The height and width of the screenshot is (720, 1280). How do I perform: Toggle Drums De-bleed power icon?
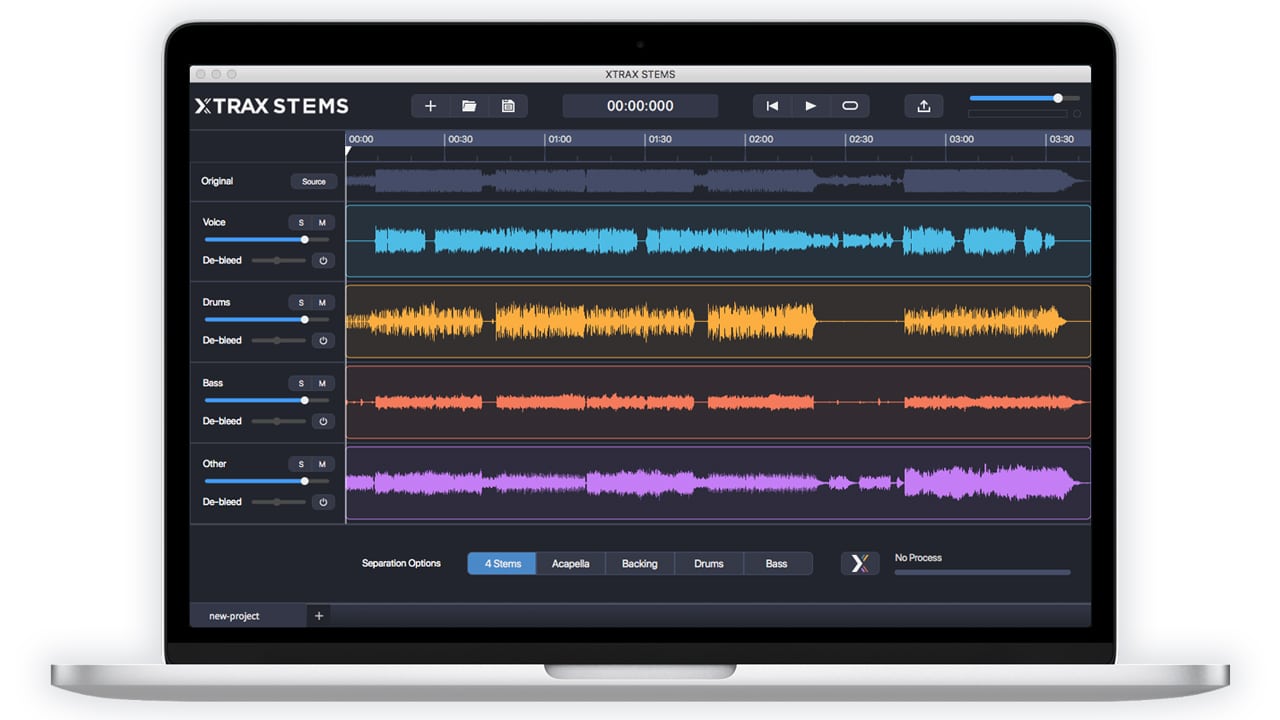click(323, 340)
